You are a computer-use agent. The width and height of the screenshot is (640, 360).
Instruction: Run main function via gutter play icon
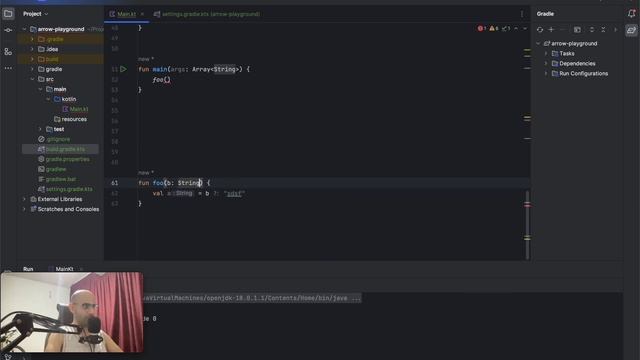[123, 69]
